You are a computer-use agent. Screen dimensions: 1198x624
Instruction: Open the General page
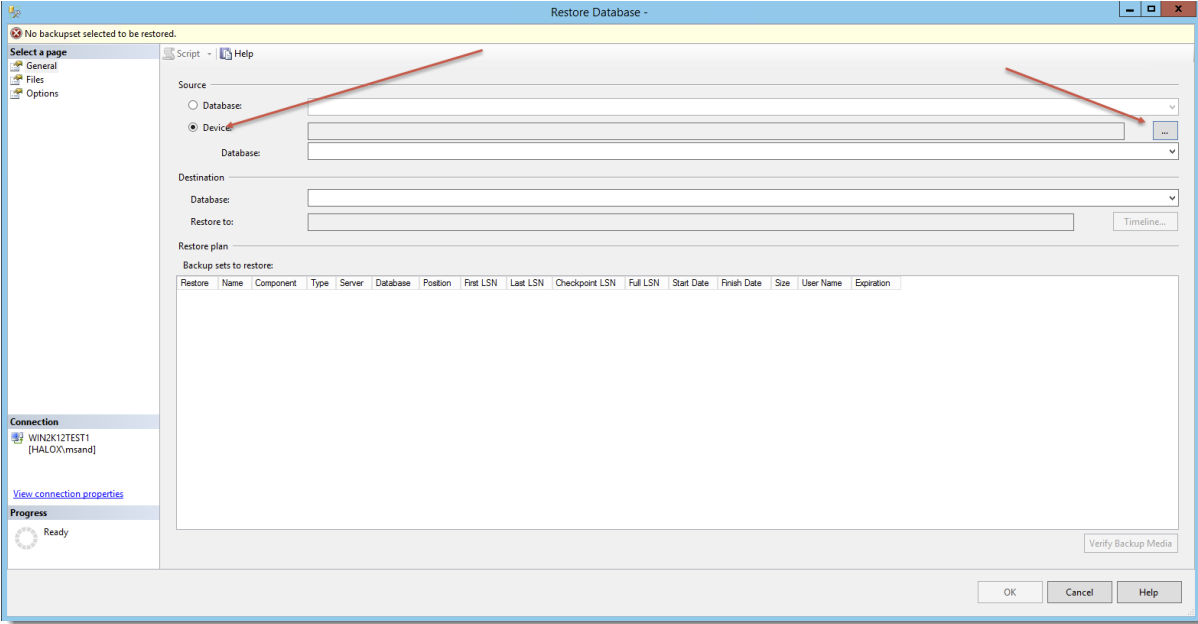[x=41, y=66]
